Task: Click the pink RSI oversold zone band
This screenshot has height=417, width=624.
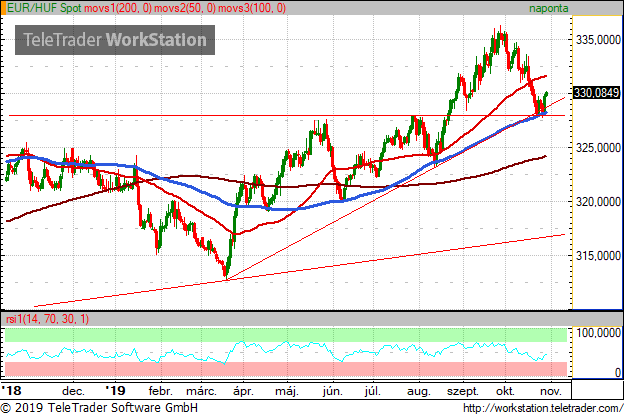Action: pos(286,369)
